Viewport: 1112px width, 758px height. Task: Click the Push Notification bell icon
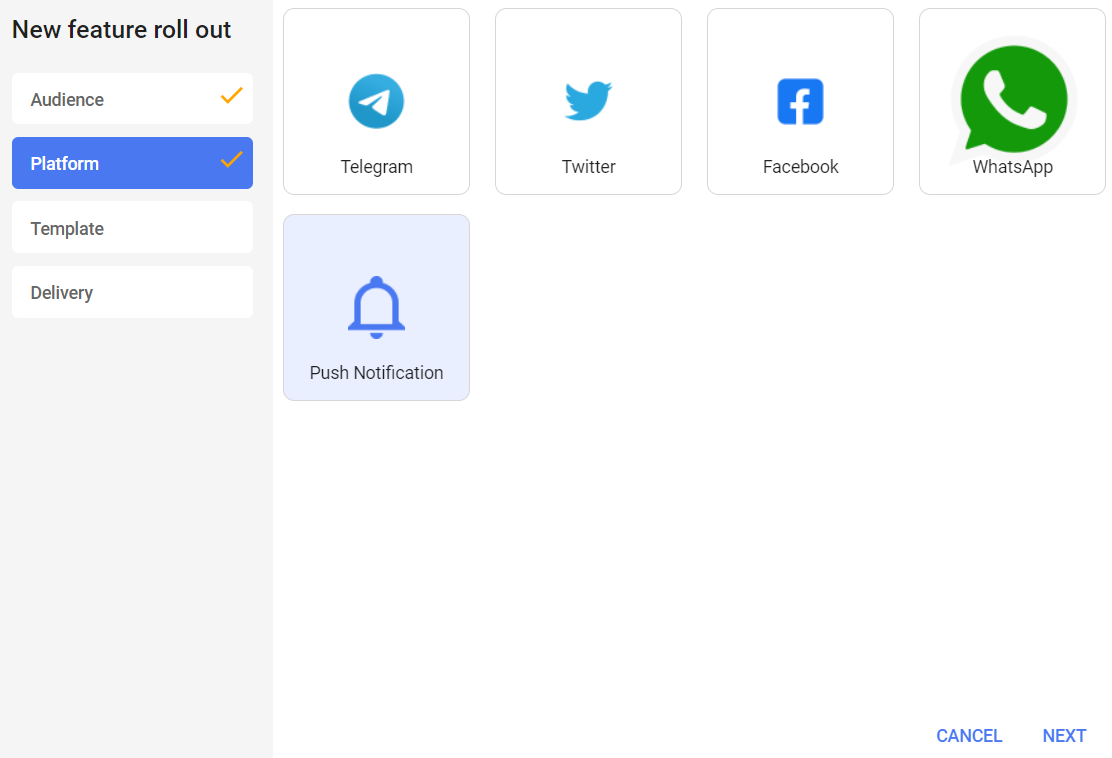click(376, 307)
